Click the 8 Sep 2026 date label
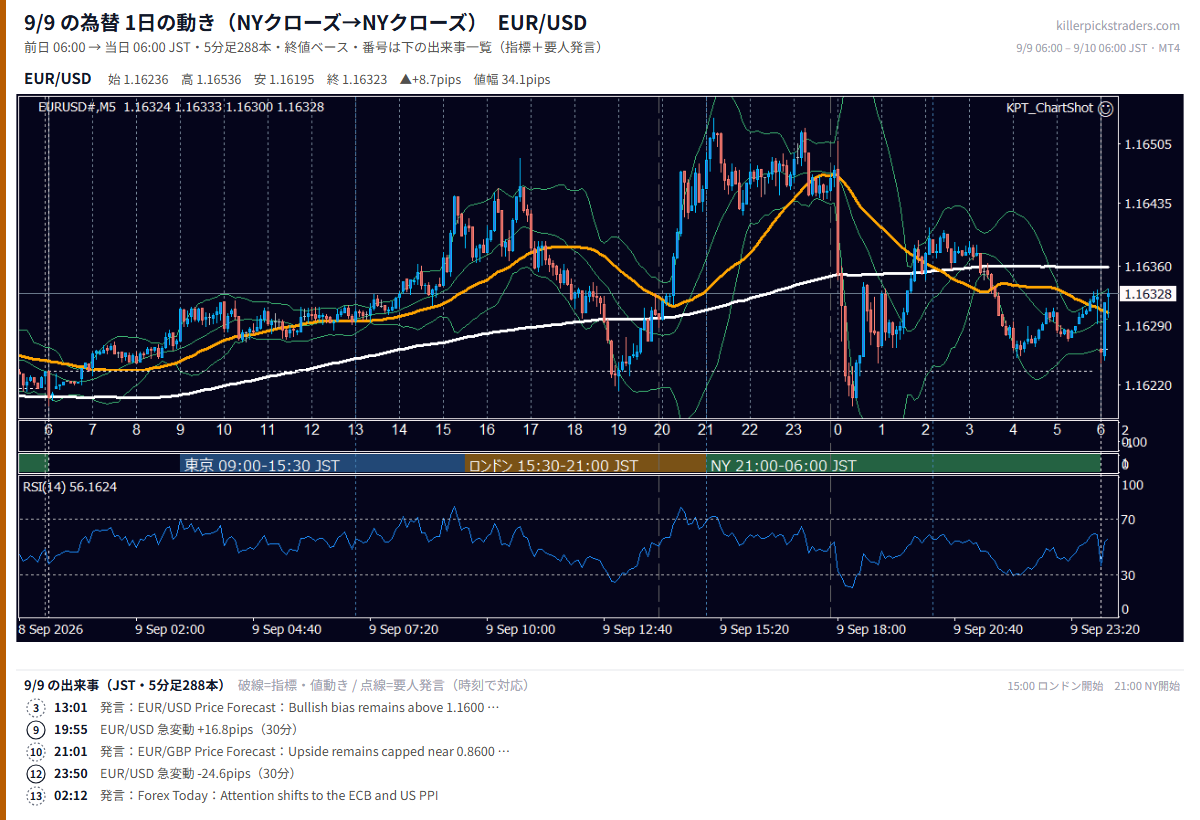 click(51, 629)
